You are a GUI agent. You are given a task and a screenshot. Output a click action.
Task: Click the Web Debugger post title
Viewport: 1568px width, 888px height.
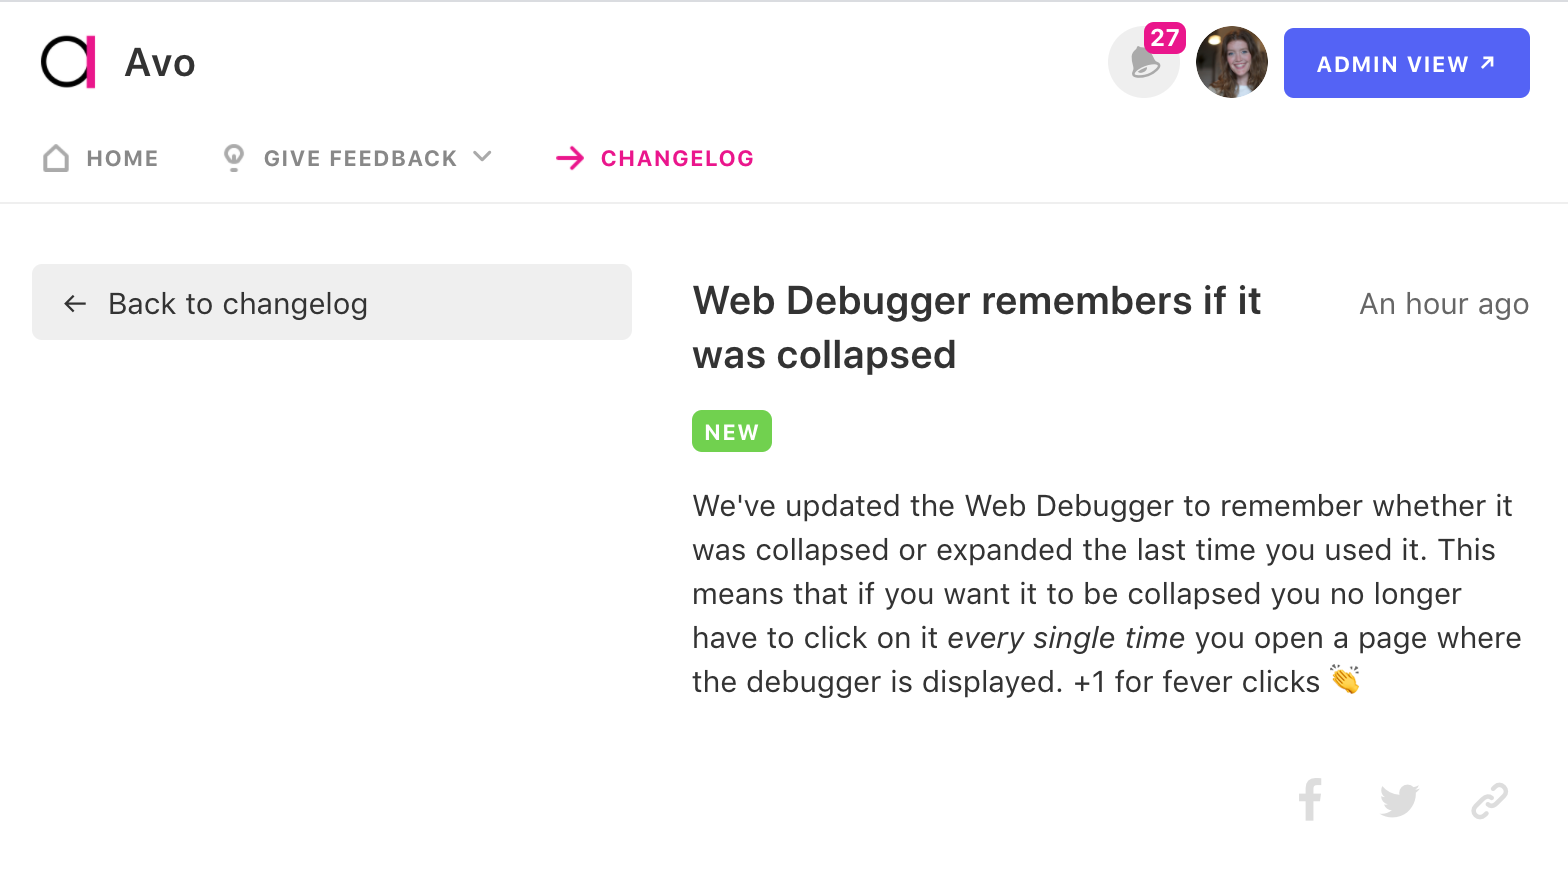977,328
